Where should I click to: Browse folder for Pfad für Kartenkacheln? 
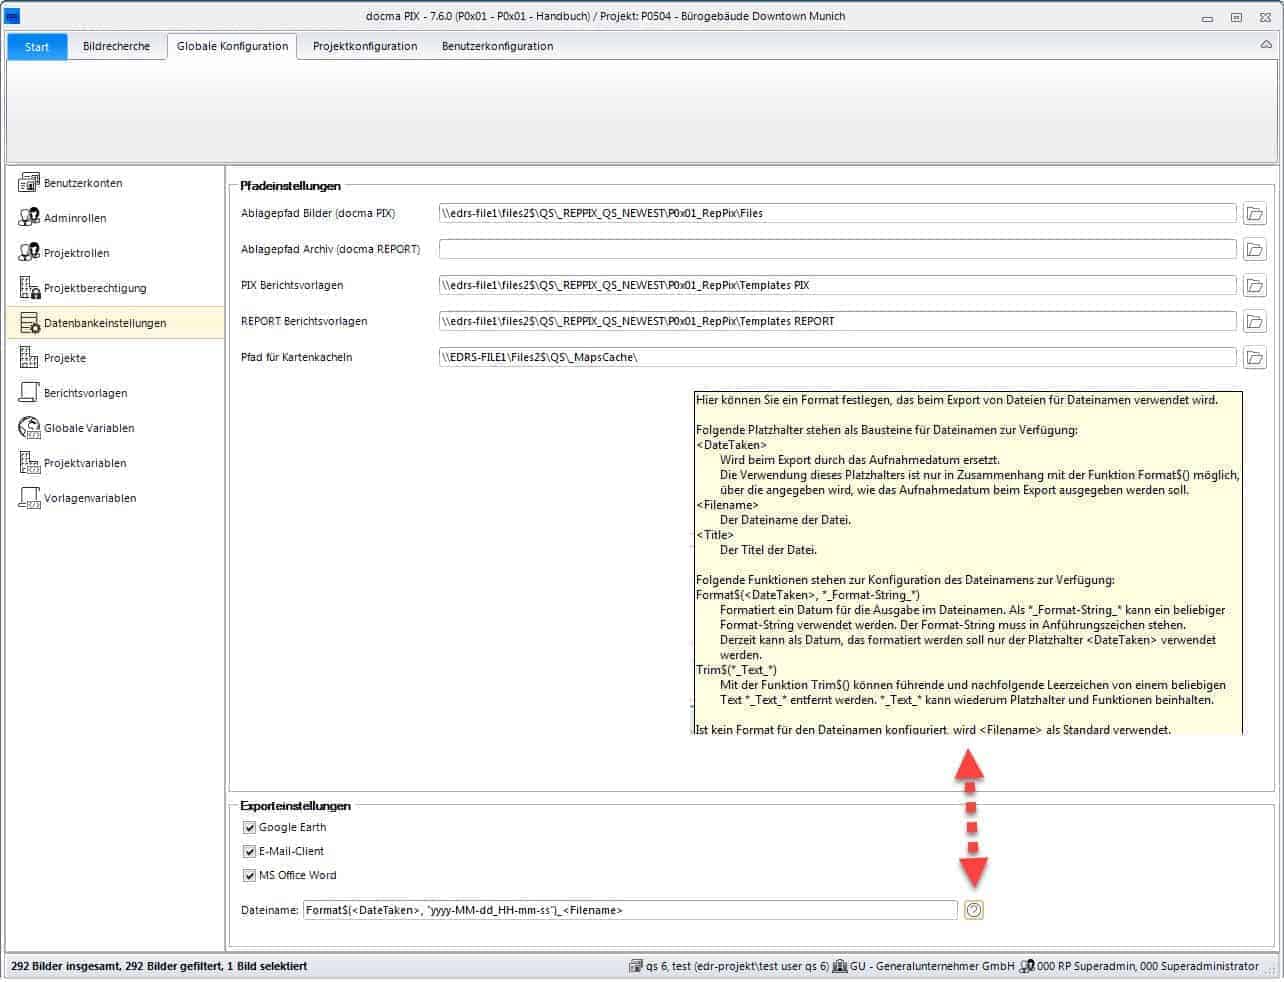(1254, 357)
